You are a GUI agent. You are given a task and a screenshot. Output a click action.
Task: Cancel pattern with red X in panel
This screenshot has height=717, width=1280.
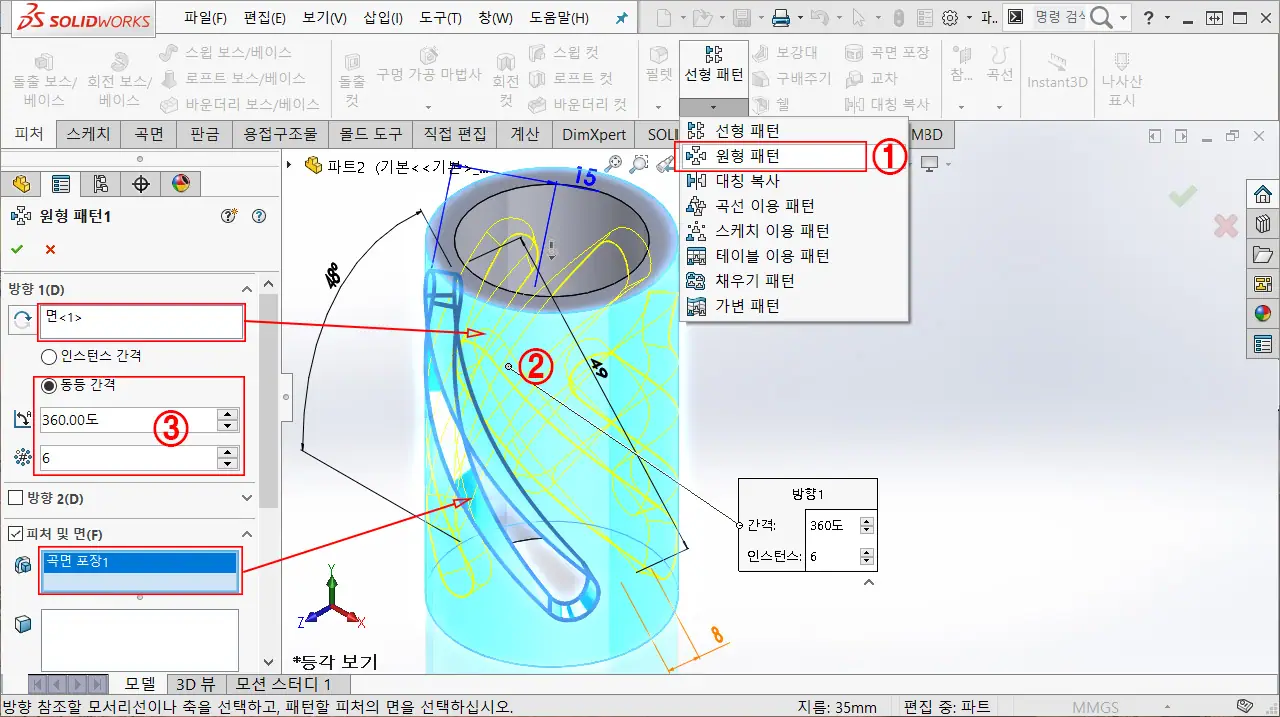click(x=50, y=249)
